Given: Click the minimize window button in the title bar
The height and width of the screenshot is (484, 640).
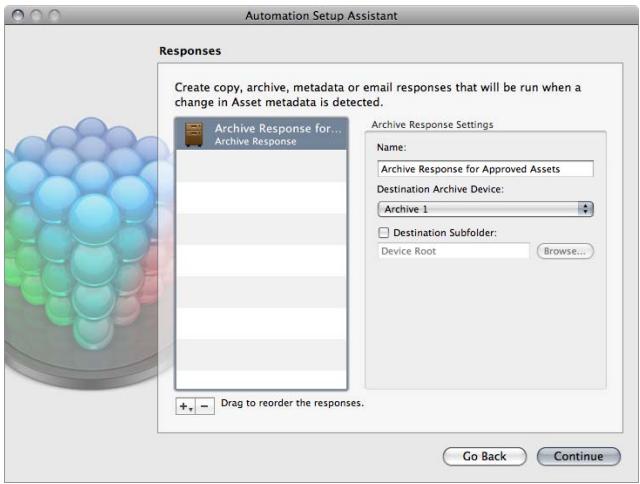Looking at the screenshot, I should tap(36, 16).
